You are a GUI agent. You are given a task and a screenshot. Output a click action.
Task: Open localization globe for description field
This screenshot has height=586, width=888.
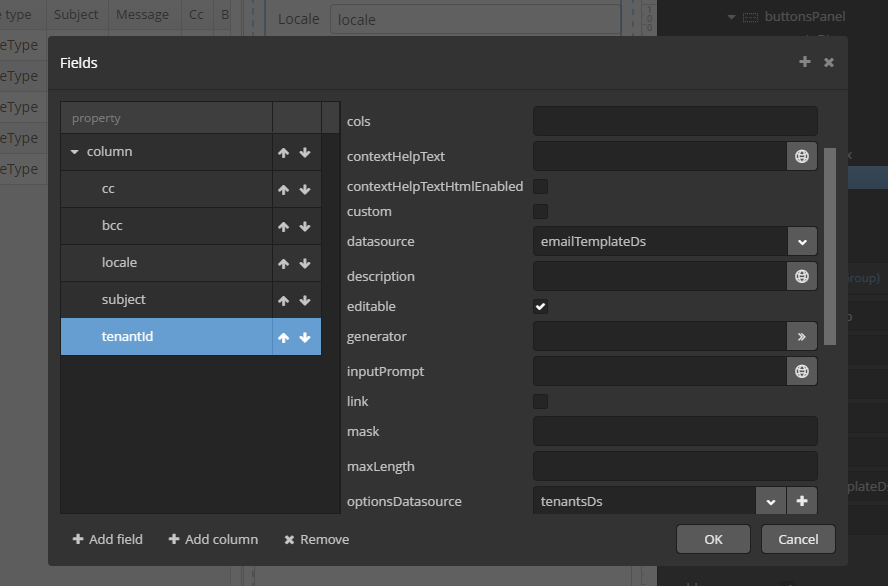pyautogui.click(x=801, y=276)
